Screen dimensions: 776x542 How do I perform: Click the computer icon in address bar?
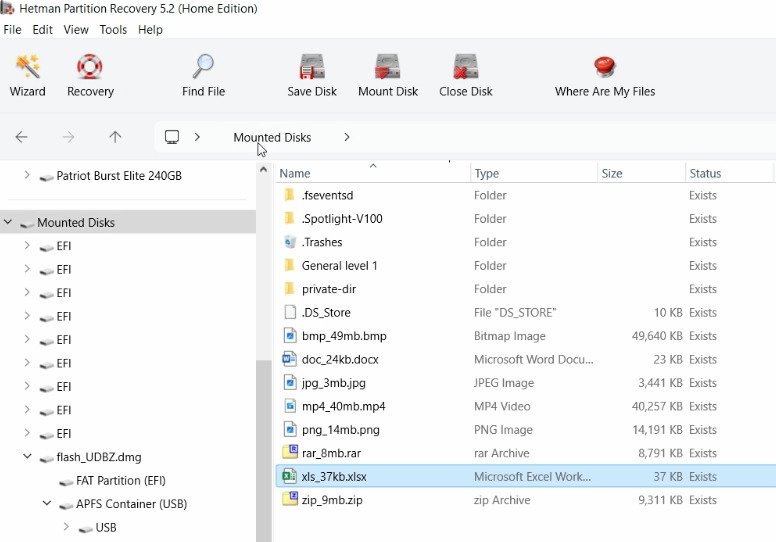point(172,137)
